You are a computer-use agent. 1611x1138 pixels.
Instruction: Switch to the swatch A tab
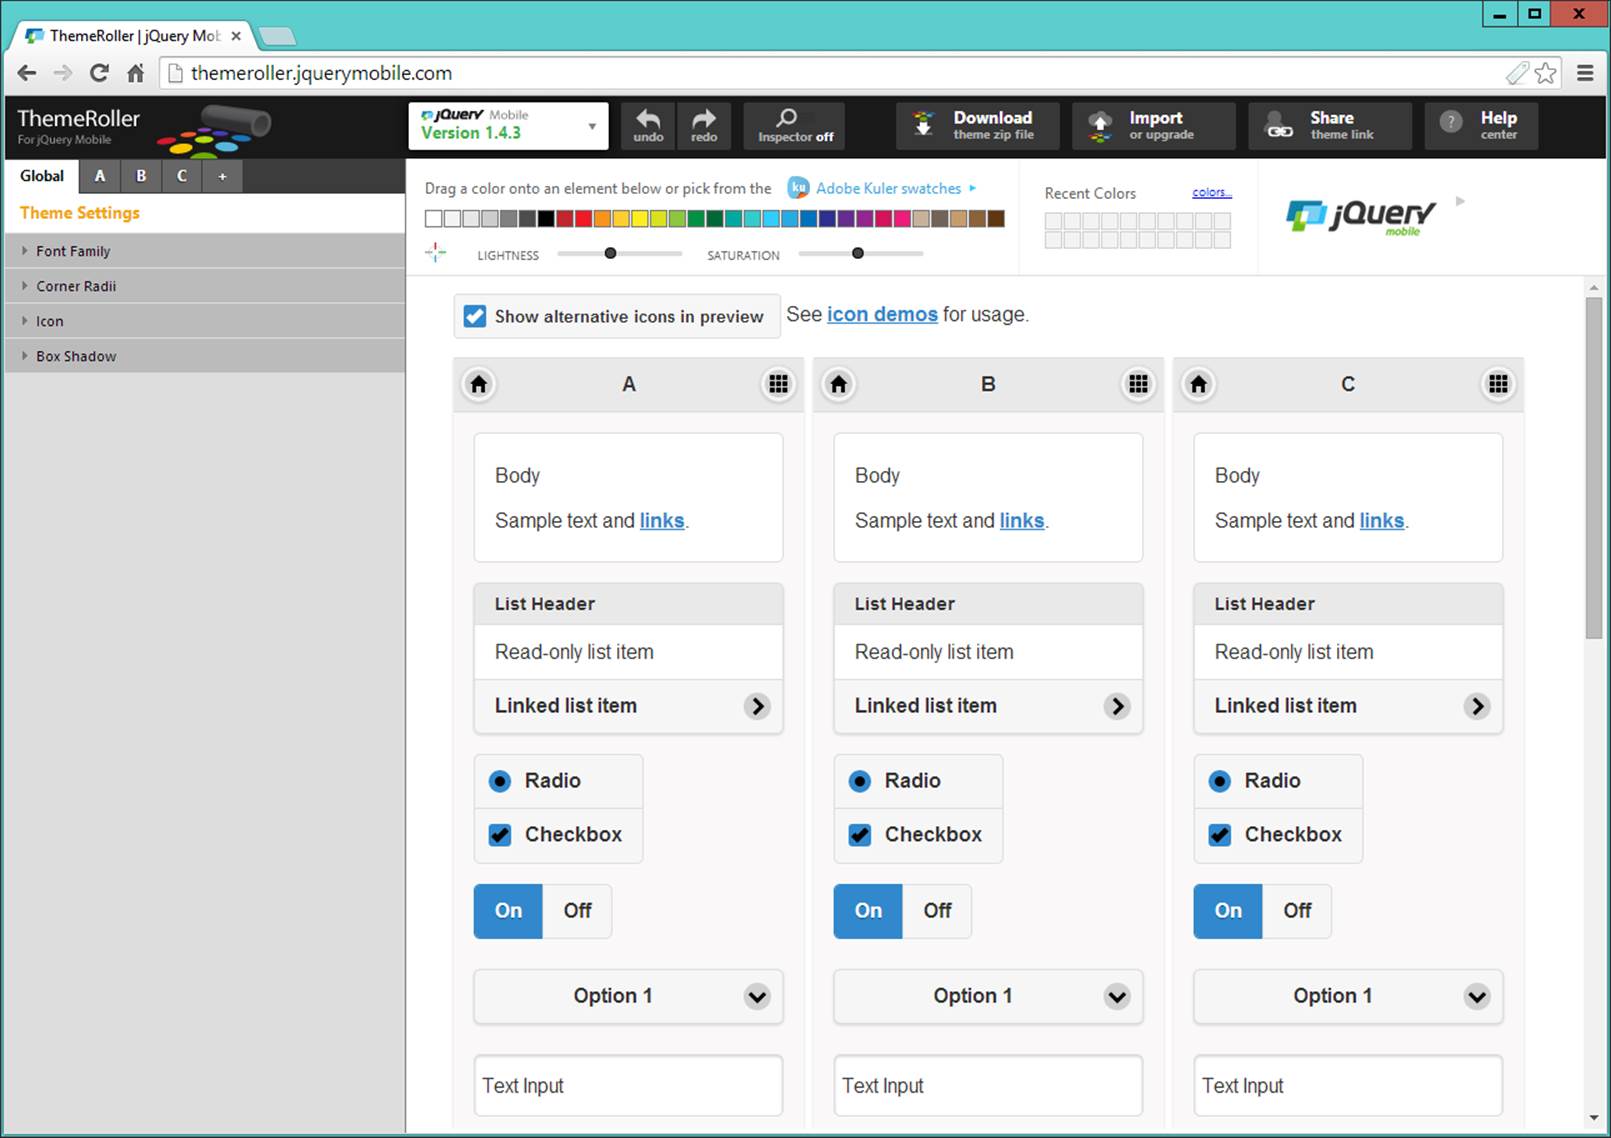pyautogui.click(x=100, y=176)
